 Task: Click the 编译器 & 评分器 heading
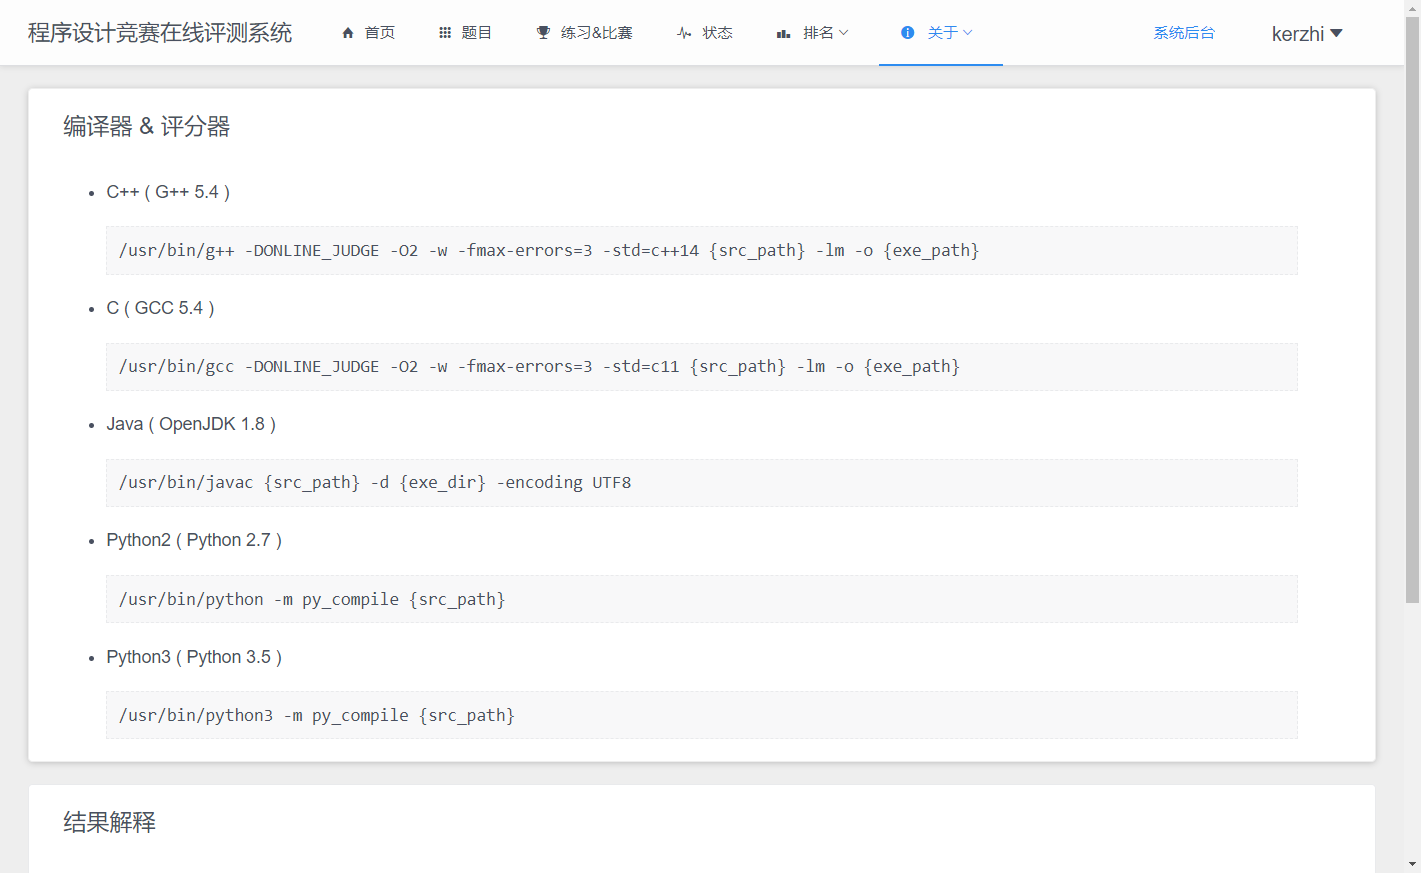(x=147, y=127)
